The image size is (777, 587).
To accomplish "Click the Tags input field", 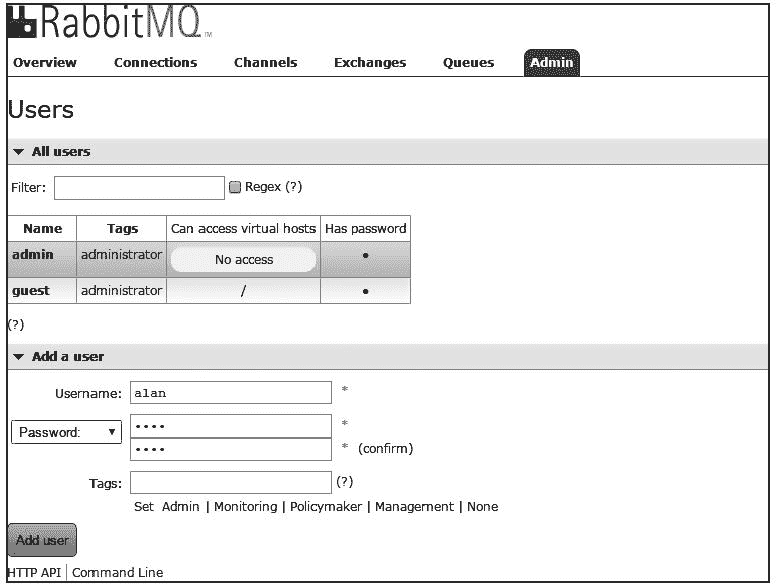I will (231, 483).
